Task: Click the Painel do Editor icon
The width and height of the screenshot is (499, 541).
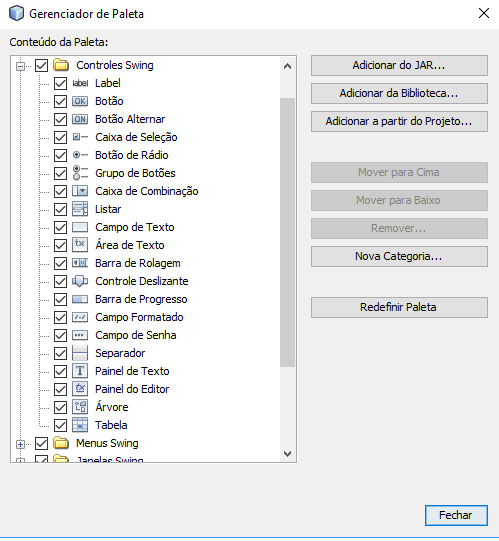Action: pos(80,389)
